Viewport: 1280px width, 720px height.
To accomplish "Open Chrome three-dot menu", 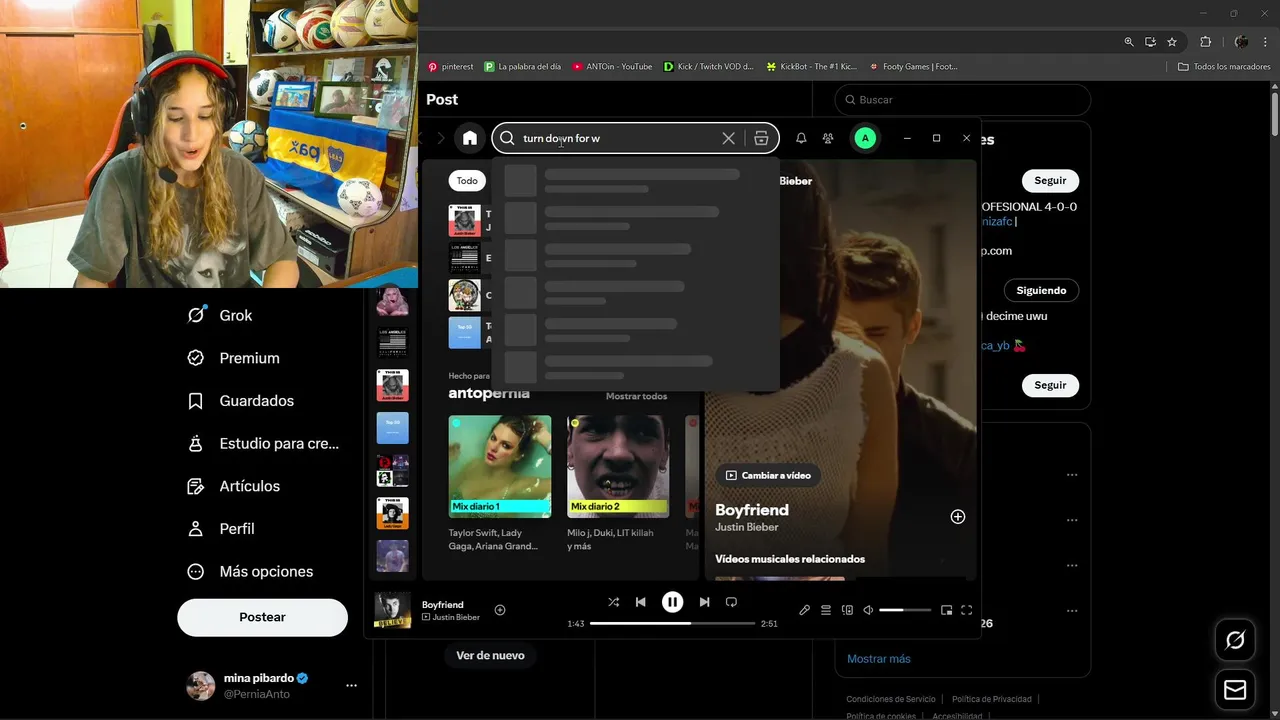I will coord(1267,42).
